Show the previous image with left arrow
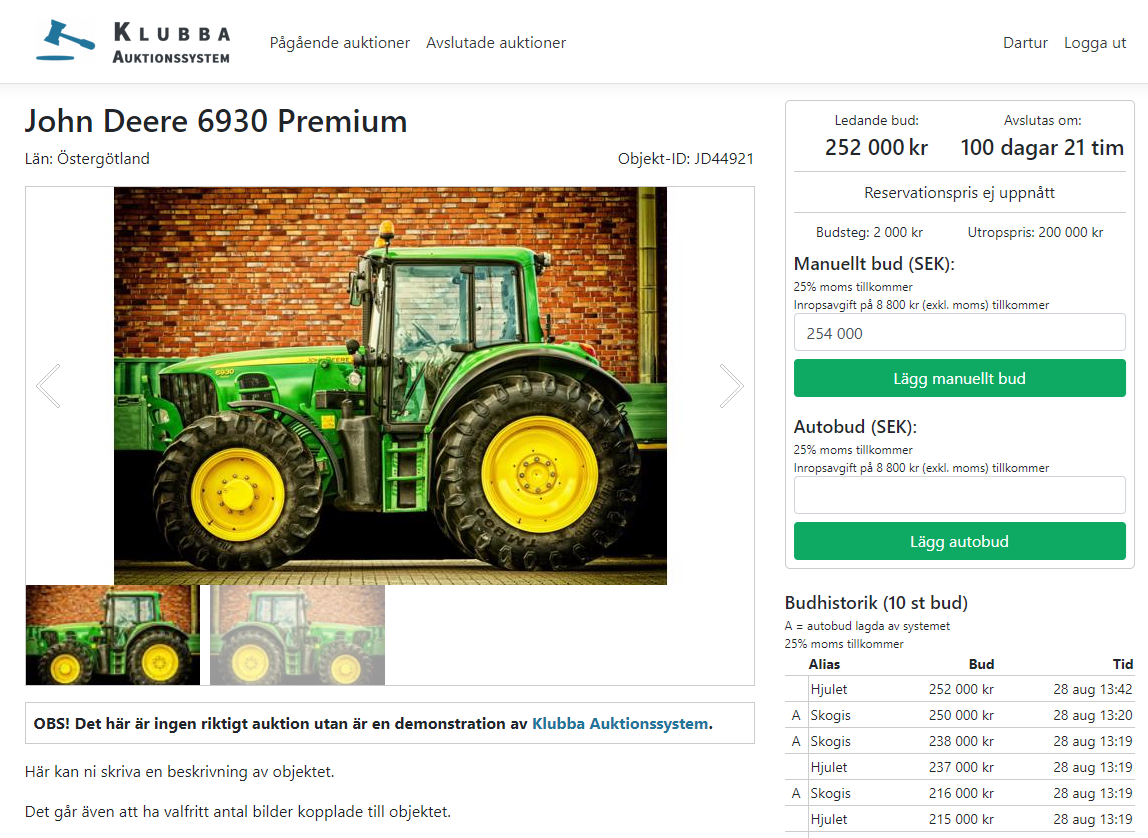Screen dimensions: 1148x838 [48, 386]
